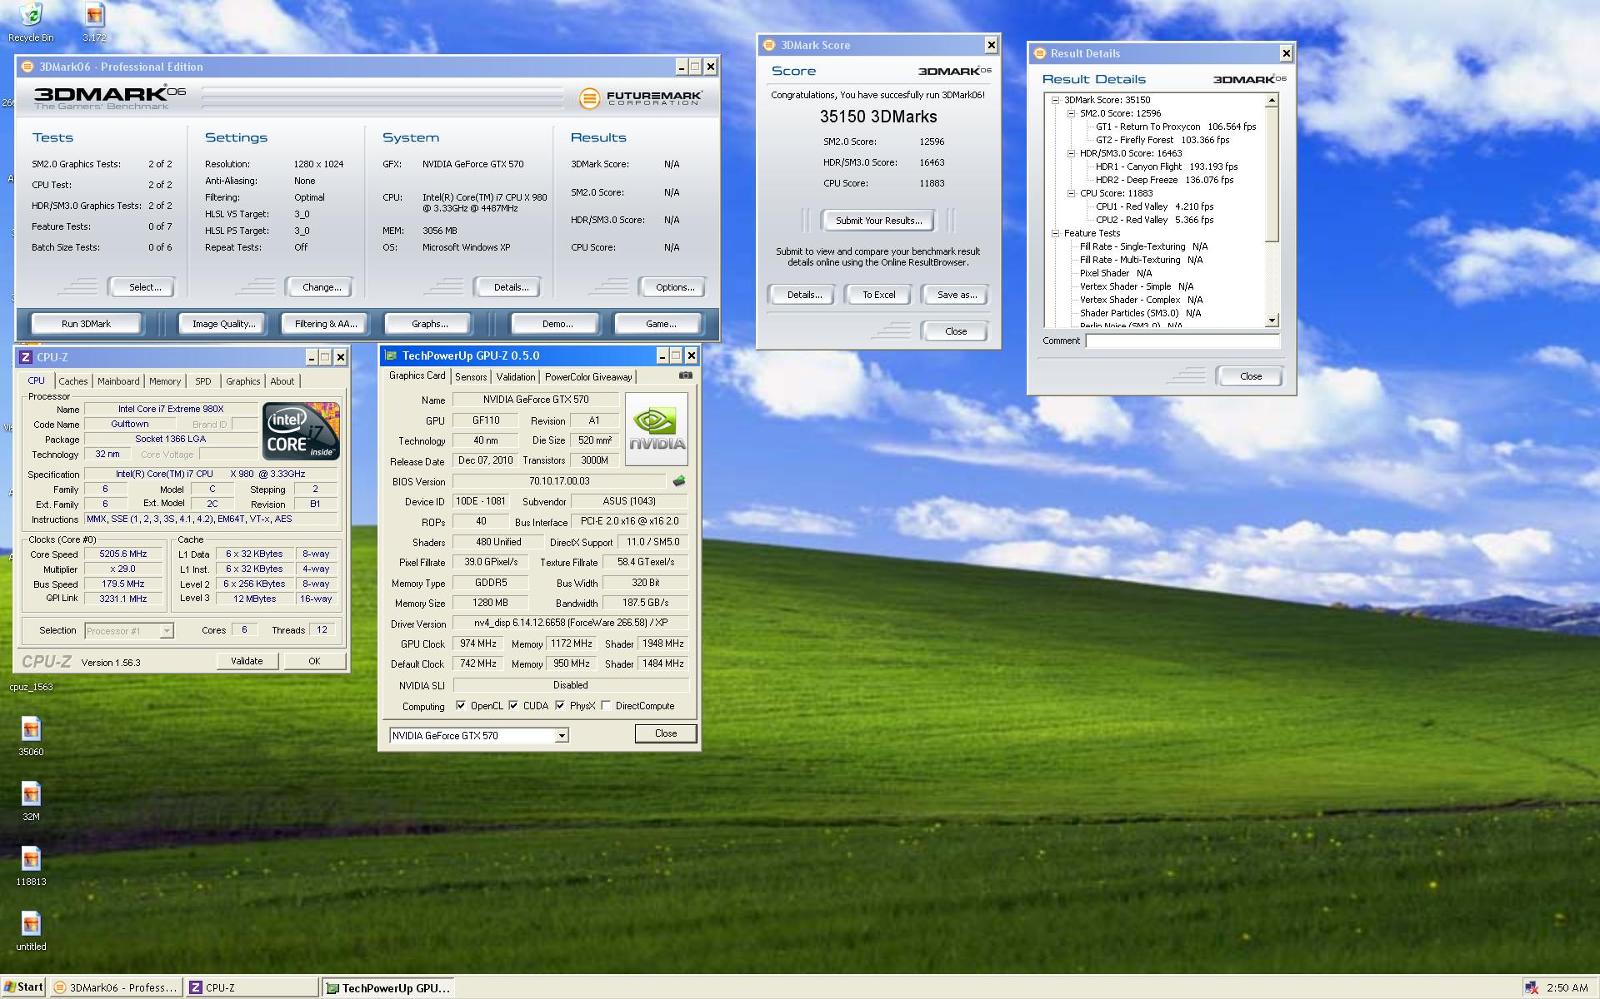Click Save as... in 3DMark Score window
Screen dimensions: 1600x999
pos(957,295)
